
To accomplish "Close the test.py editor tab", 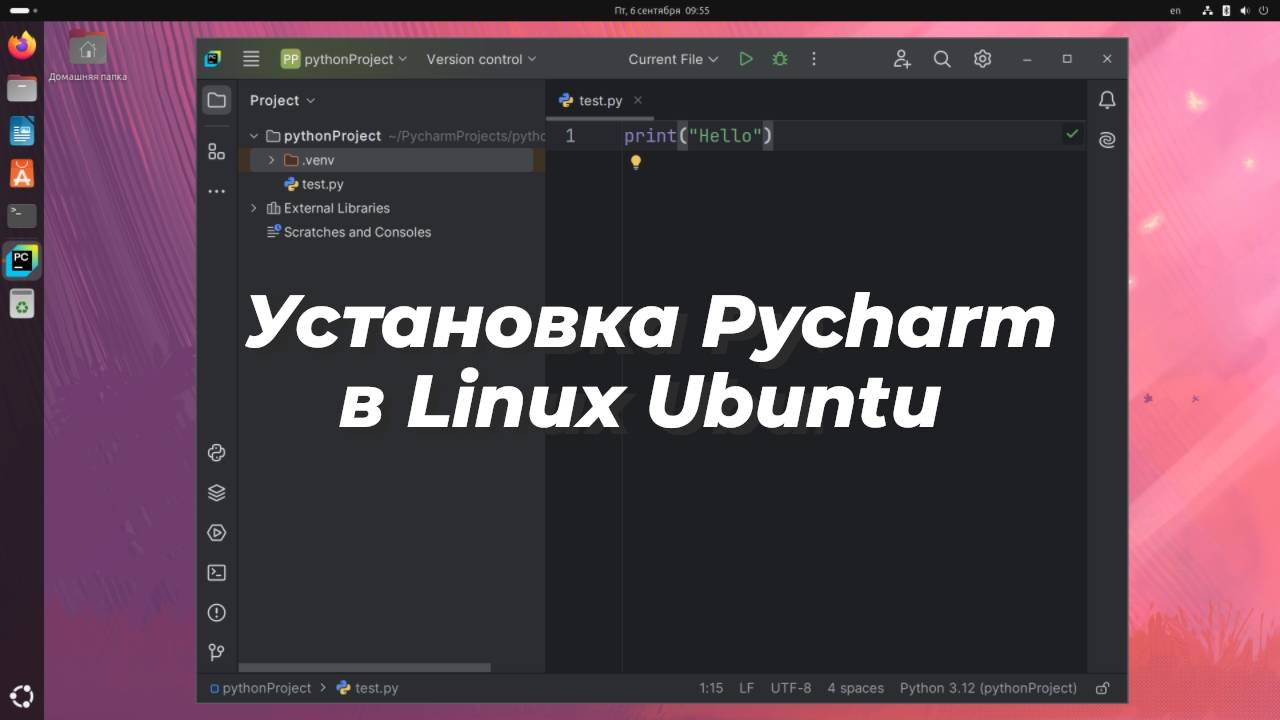I will 638,100.
